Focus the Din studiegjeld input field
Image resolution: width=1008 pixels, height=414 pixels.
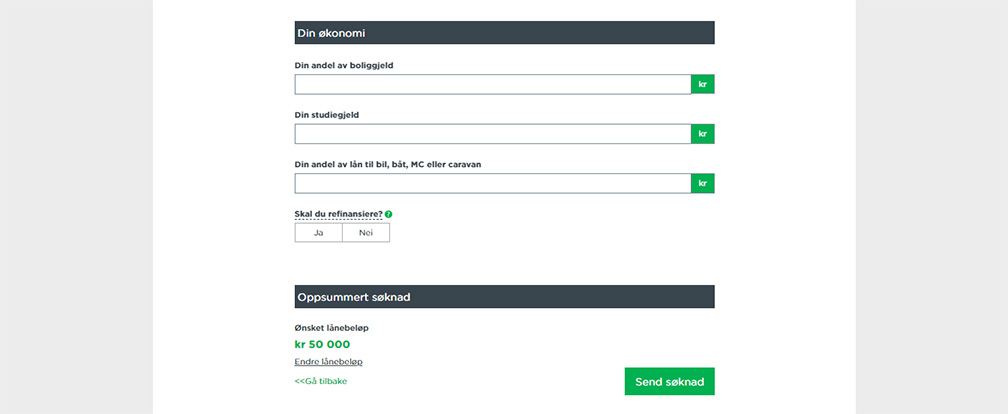(493, 134)
